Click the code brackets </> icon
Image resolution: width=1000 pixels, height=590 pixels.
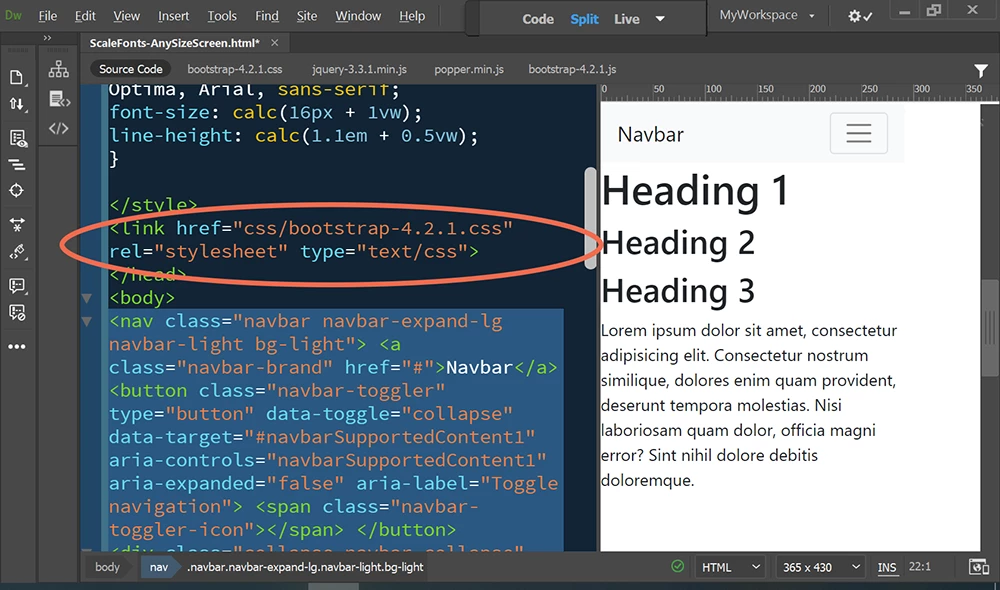point(59,128)
